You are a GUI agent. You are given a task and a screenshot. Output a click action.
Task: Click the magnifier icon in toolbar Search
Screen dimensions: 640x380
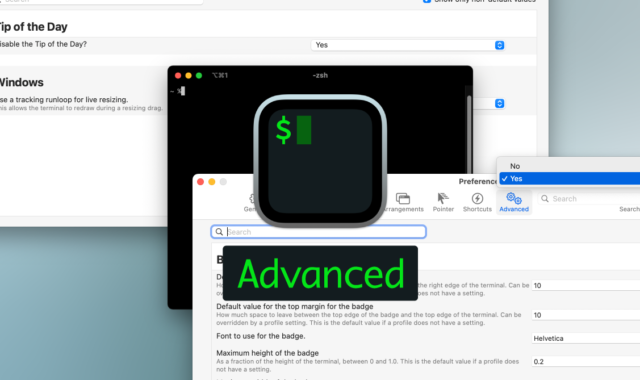point(544,199)
